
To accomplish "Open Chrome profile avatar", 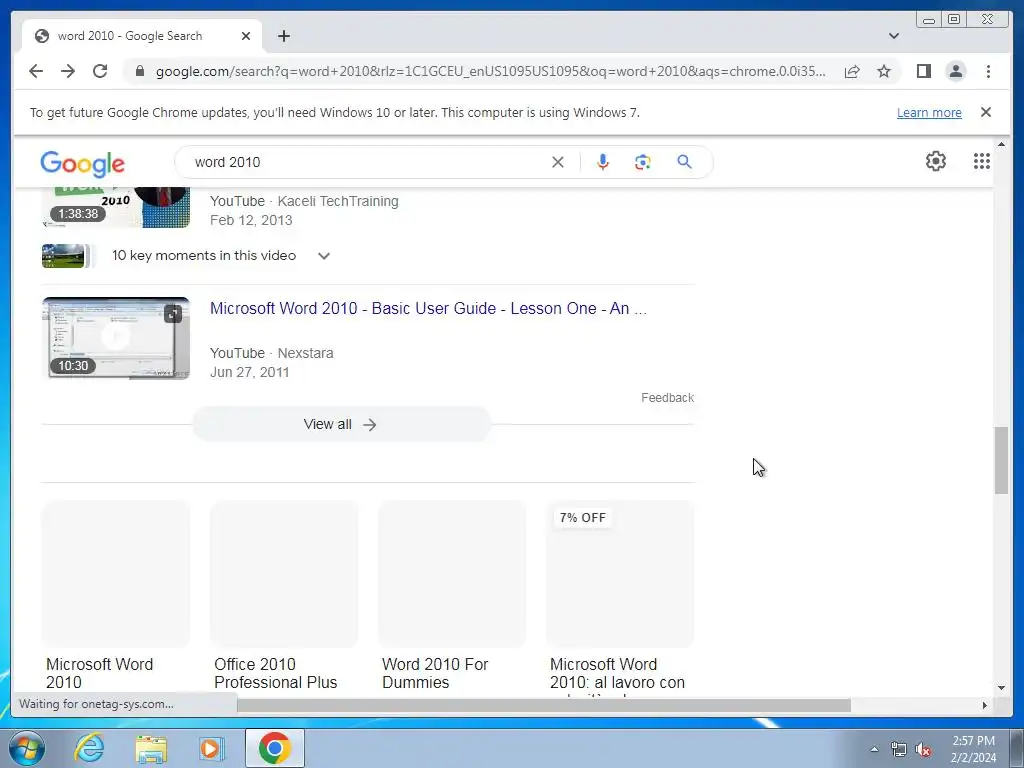I will pyautogui.click(x=955, y=71).
